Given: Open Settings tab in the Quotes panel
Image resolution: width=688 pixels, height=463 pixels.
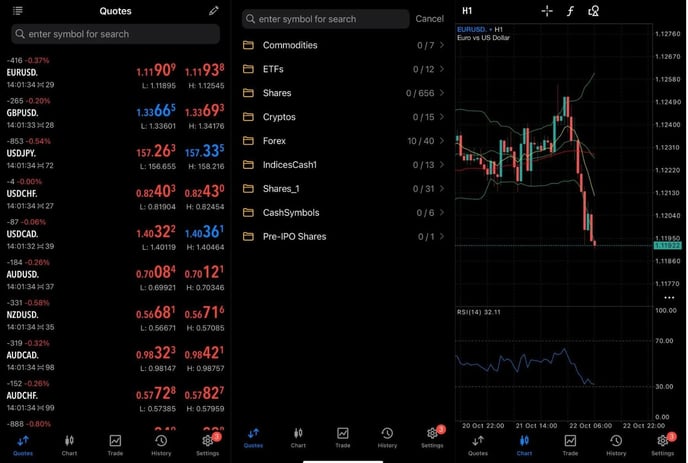Looking at the screenshot, I should point(208,445).
